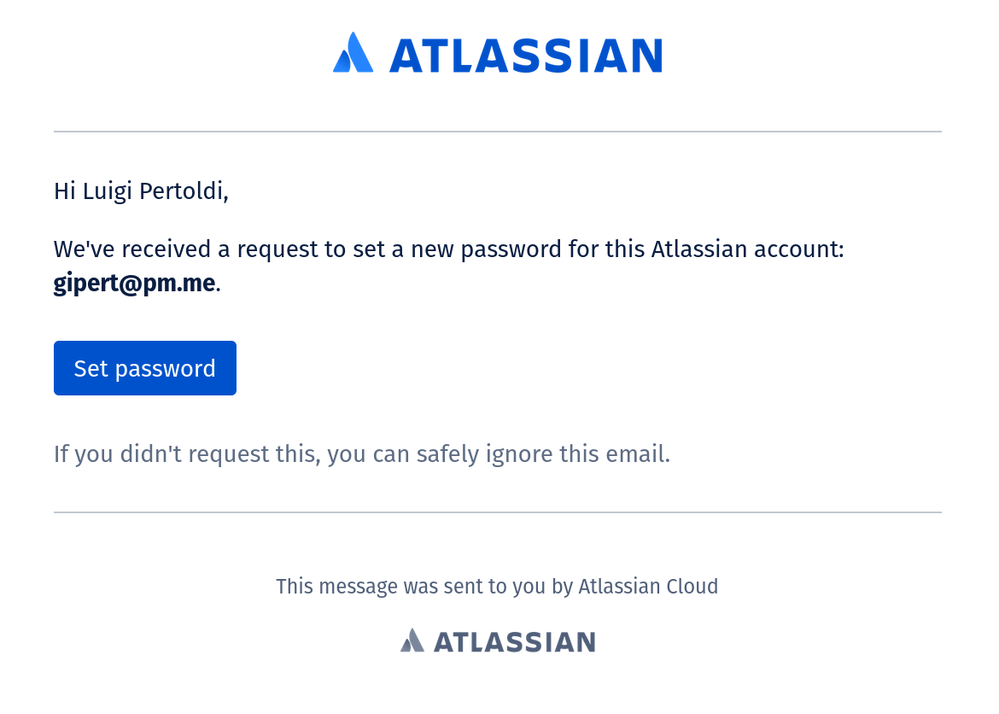Click the 'Pertoldi' surname in greeting
999x714 pixels.
pyautogui.click(x=180, y=190)
